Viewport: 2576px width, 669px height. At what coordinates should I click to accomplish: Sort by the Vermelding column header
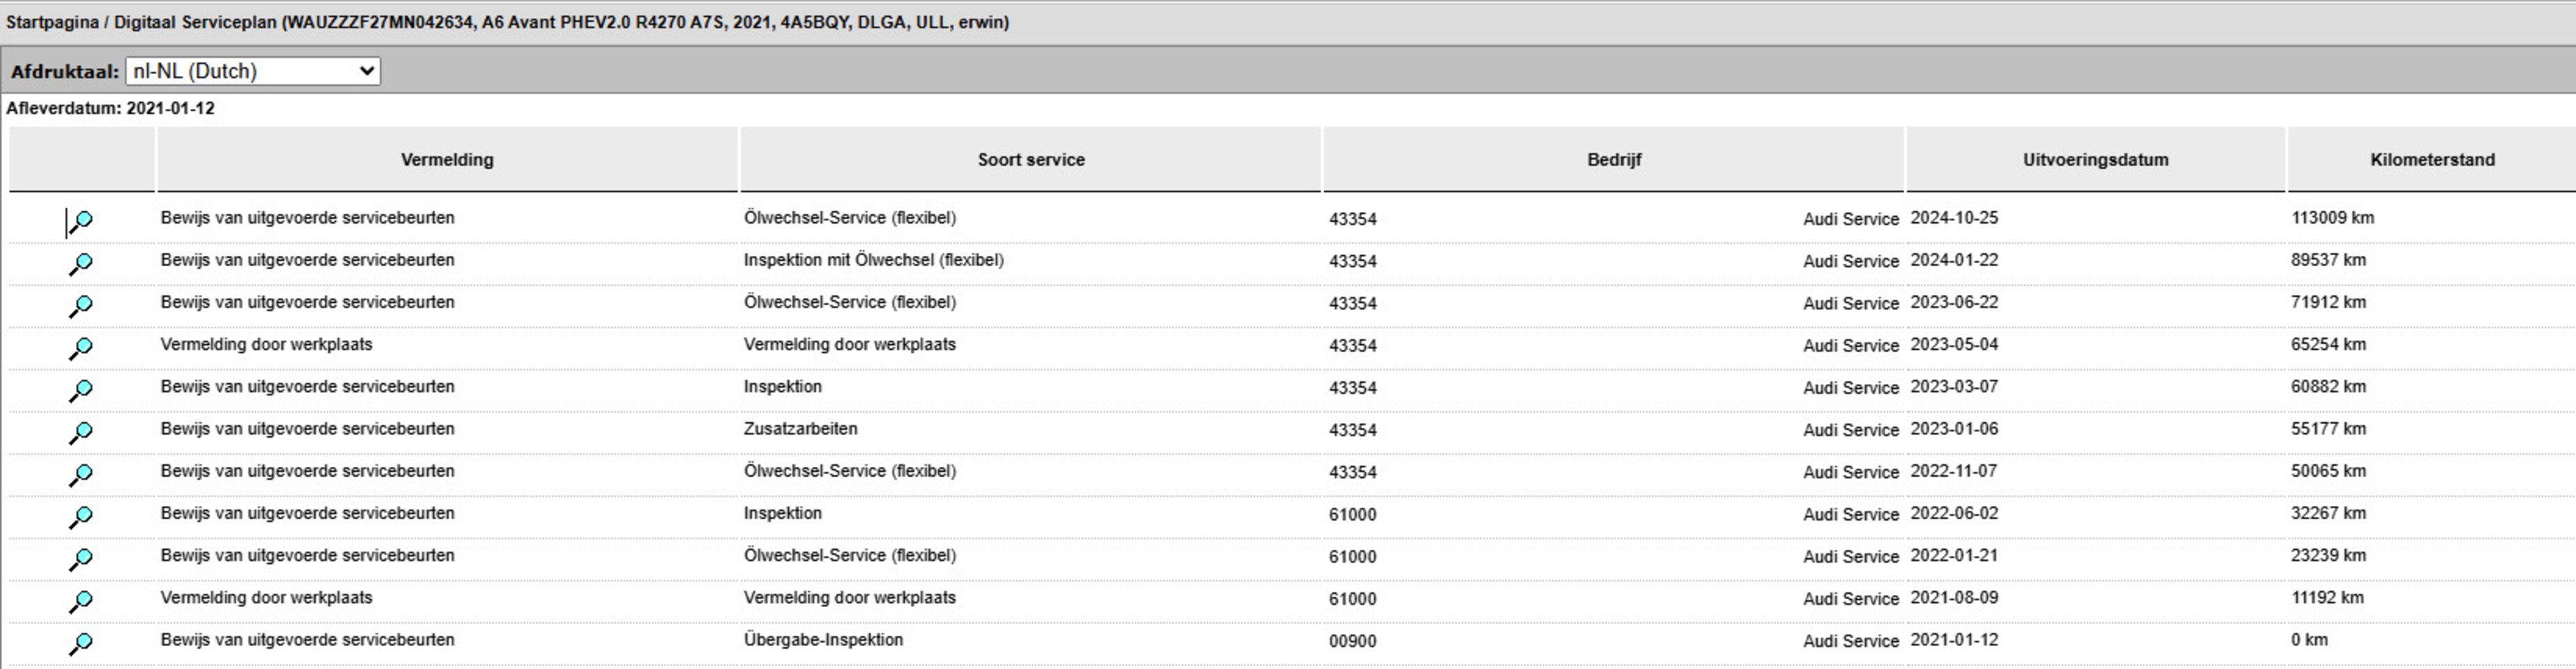(447, 160)
